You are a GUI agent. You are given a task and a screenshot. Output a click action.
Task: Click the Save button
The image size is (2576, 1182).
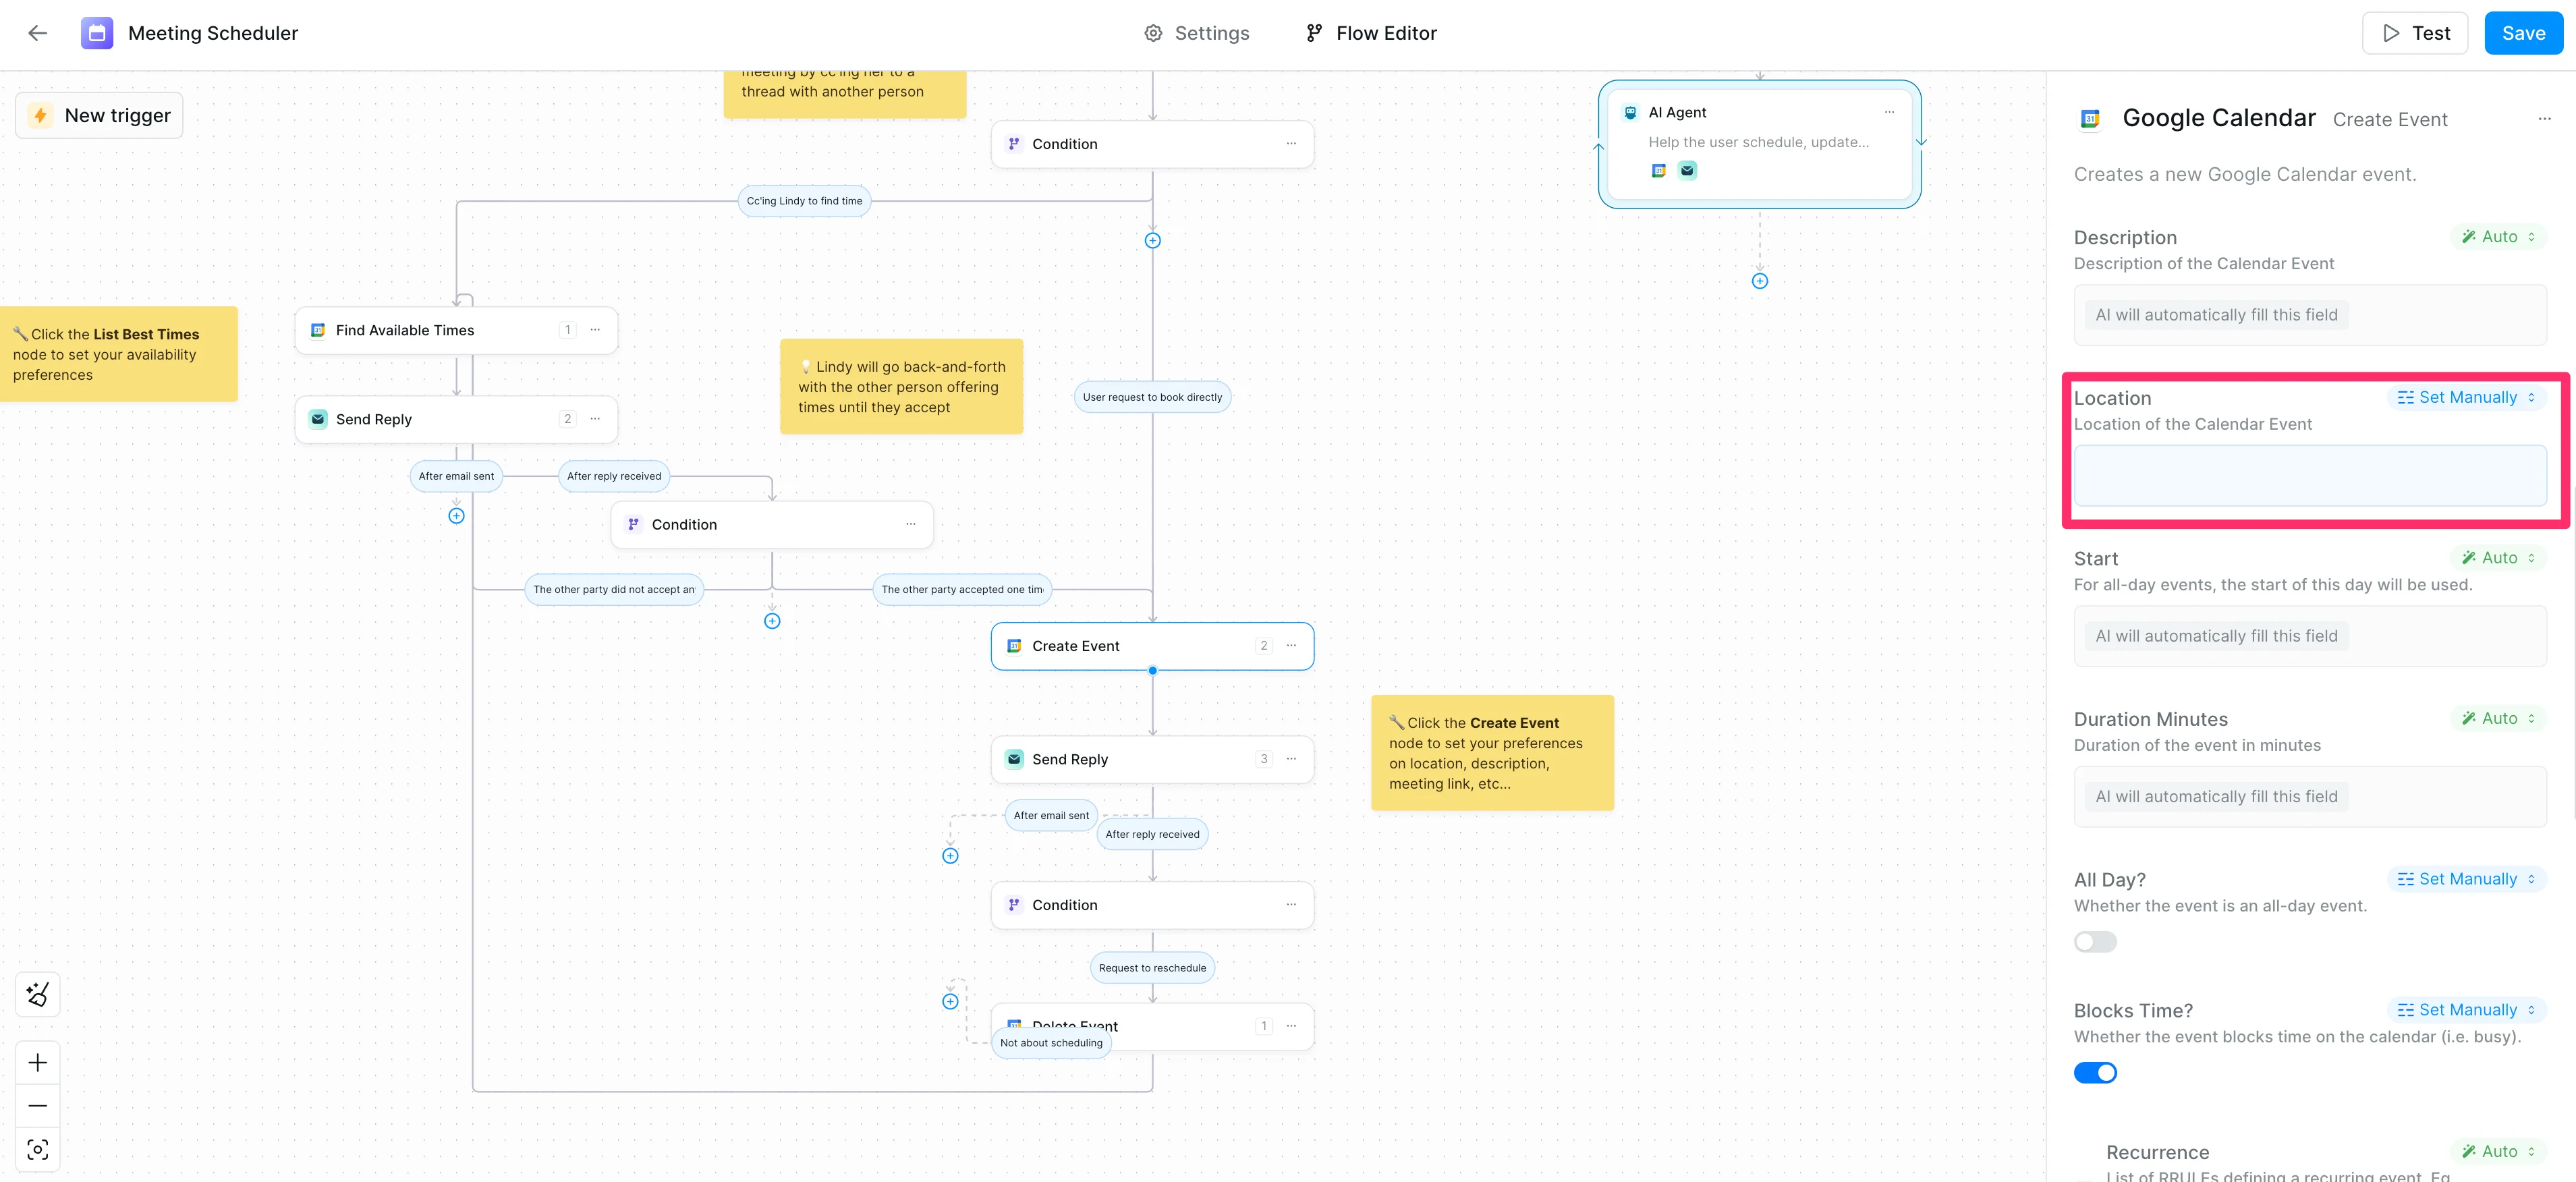pos(2522,33)
